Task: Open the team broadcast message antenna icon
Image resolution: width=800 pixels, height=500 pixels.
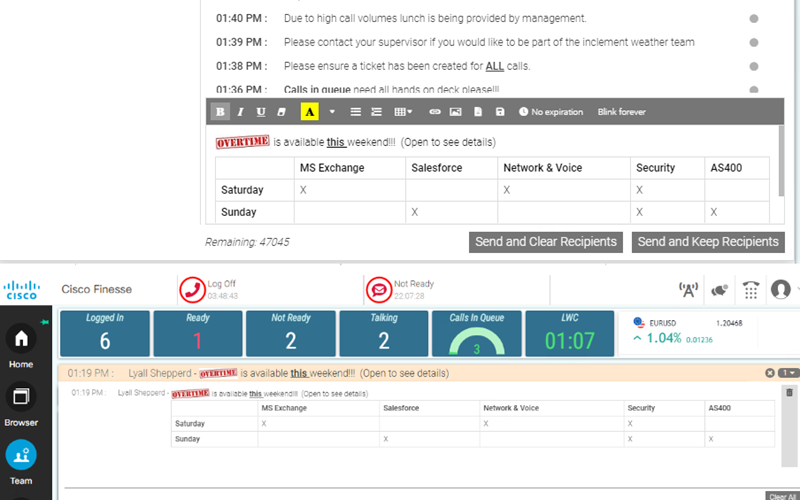Action: pos(688,290)
